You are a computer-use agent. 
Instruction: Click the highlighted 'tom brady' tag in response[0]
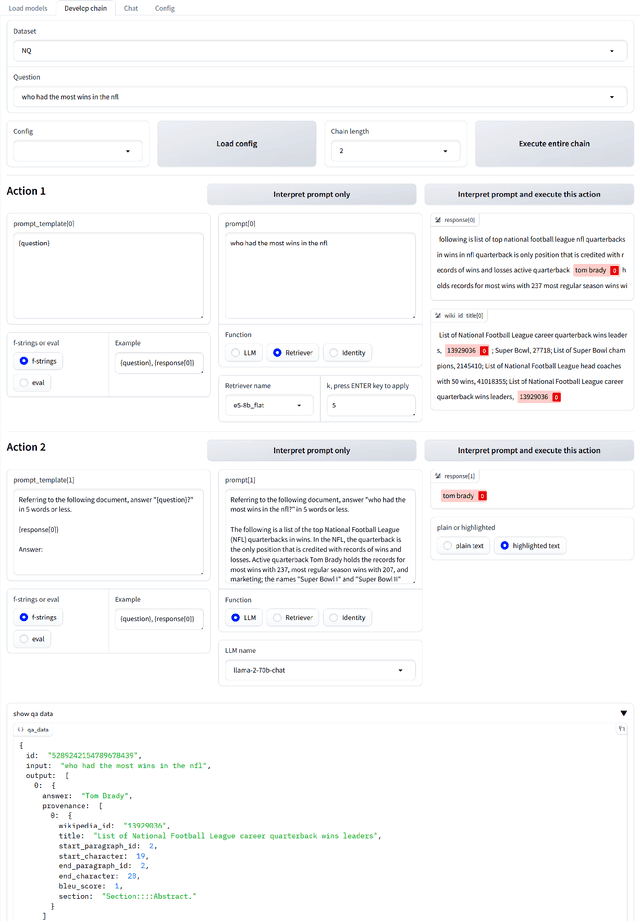click(x=589, y=270)
